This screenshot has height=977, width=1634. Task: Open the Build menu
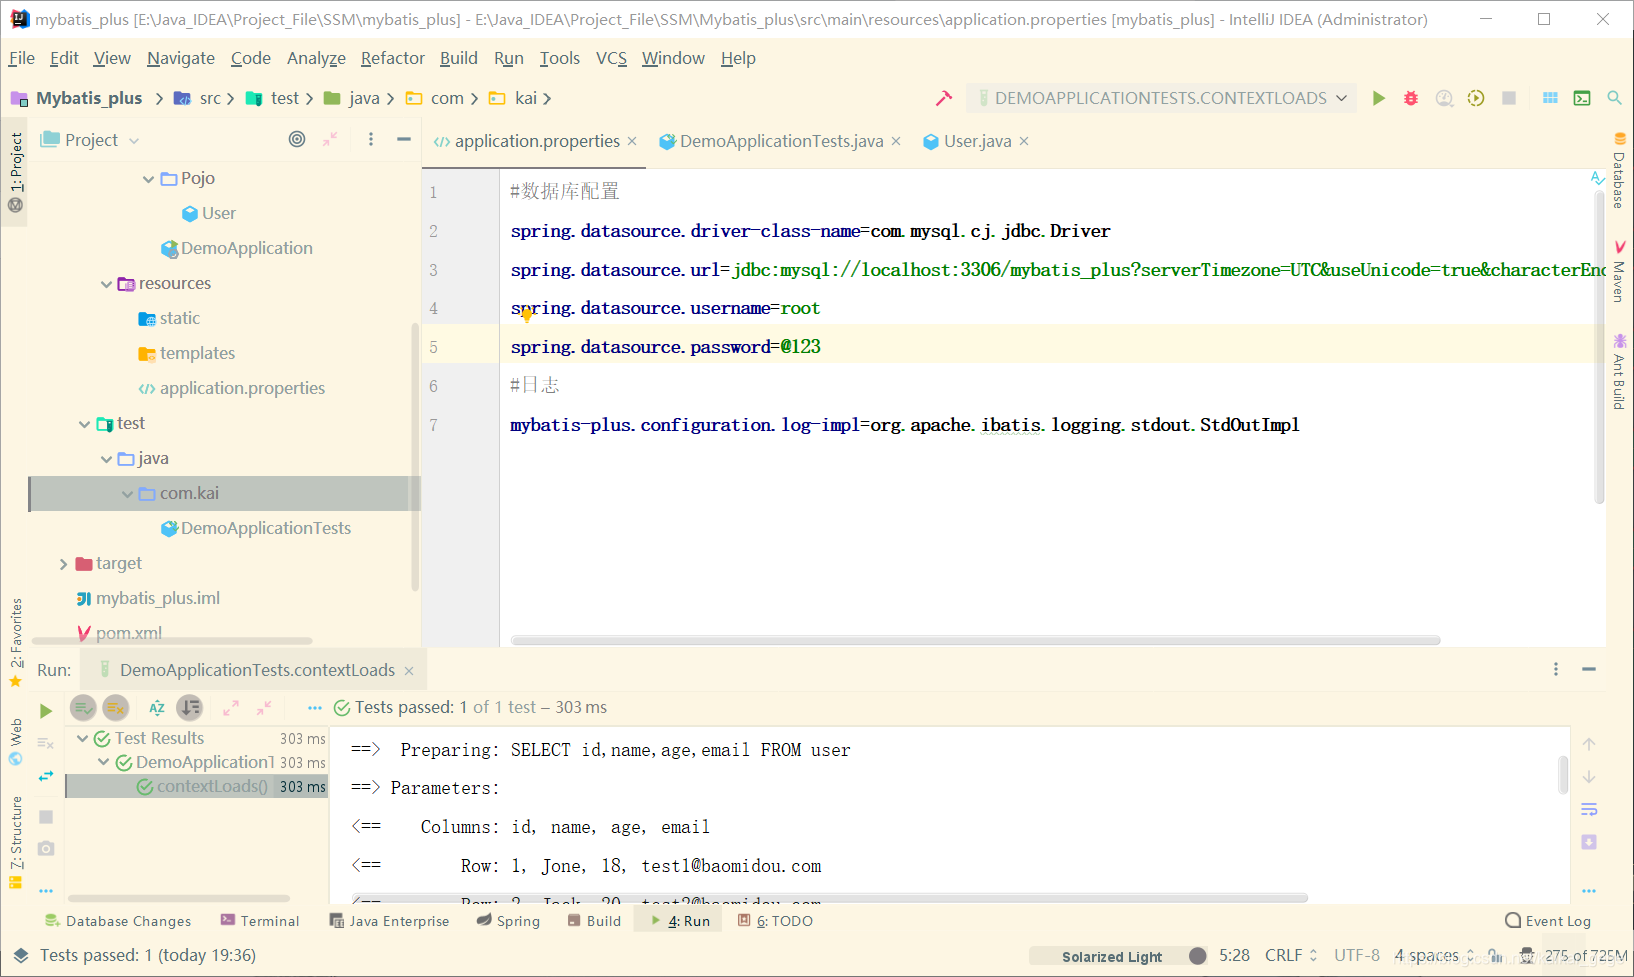pos(459,58)
